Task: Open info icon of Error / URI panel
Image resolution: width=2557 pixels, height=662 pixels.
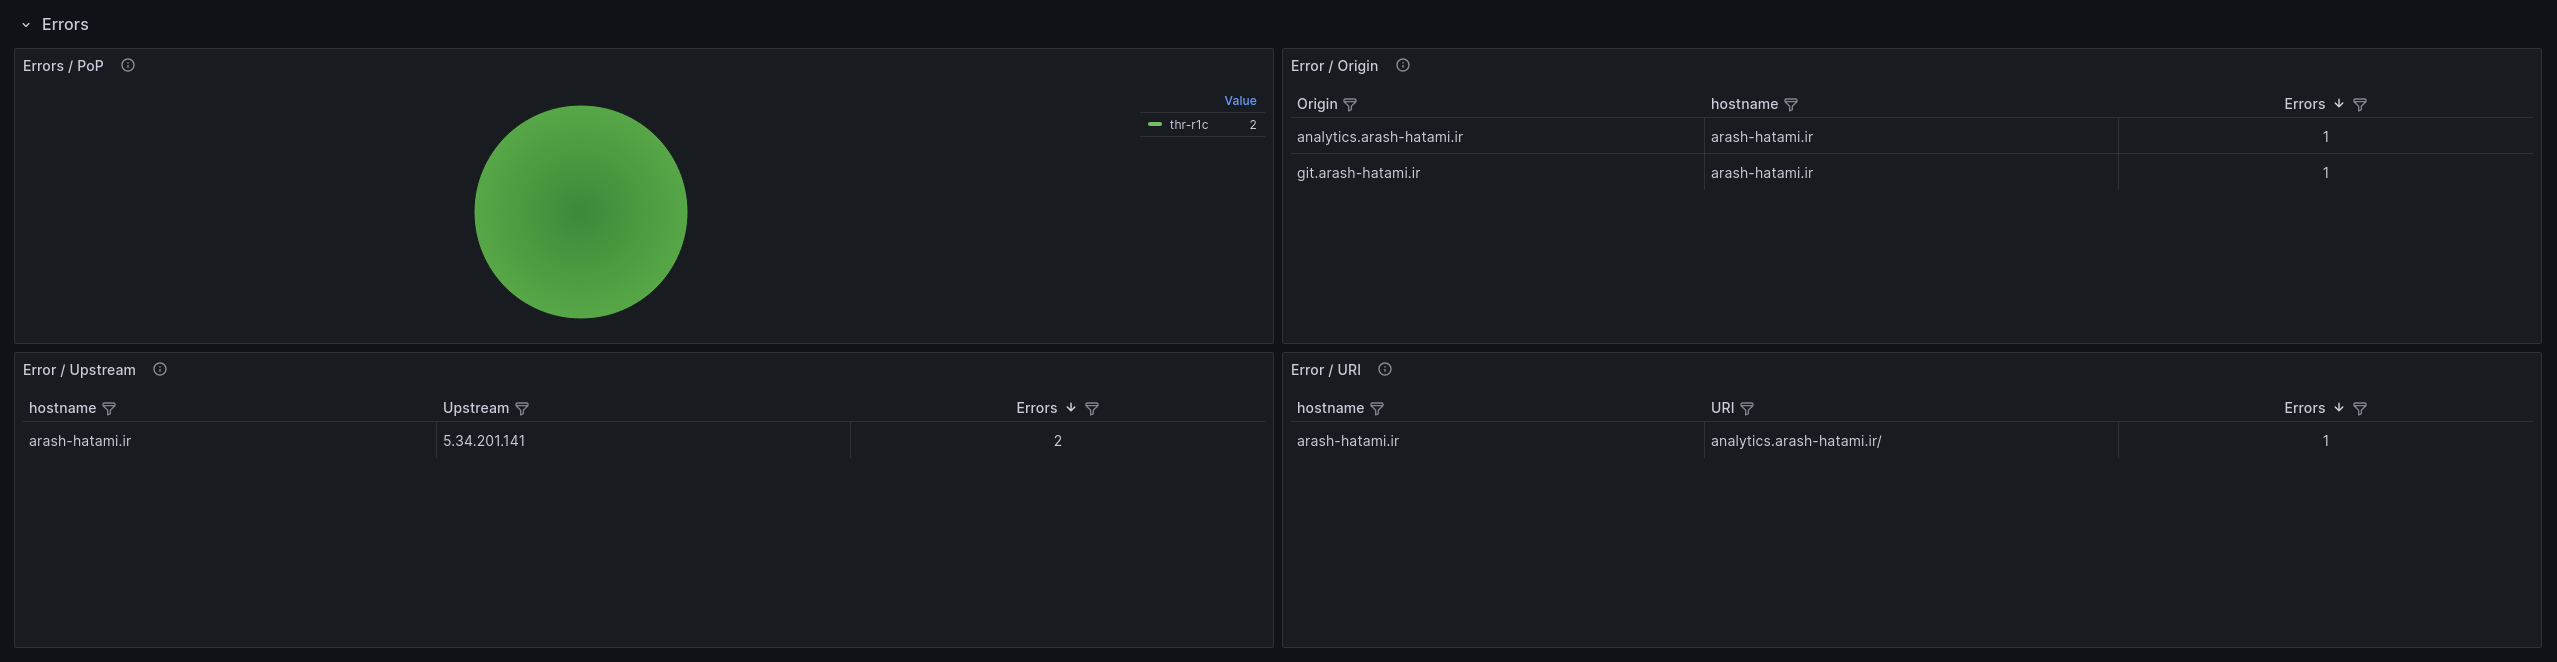Action: [1385, 370]
